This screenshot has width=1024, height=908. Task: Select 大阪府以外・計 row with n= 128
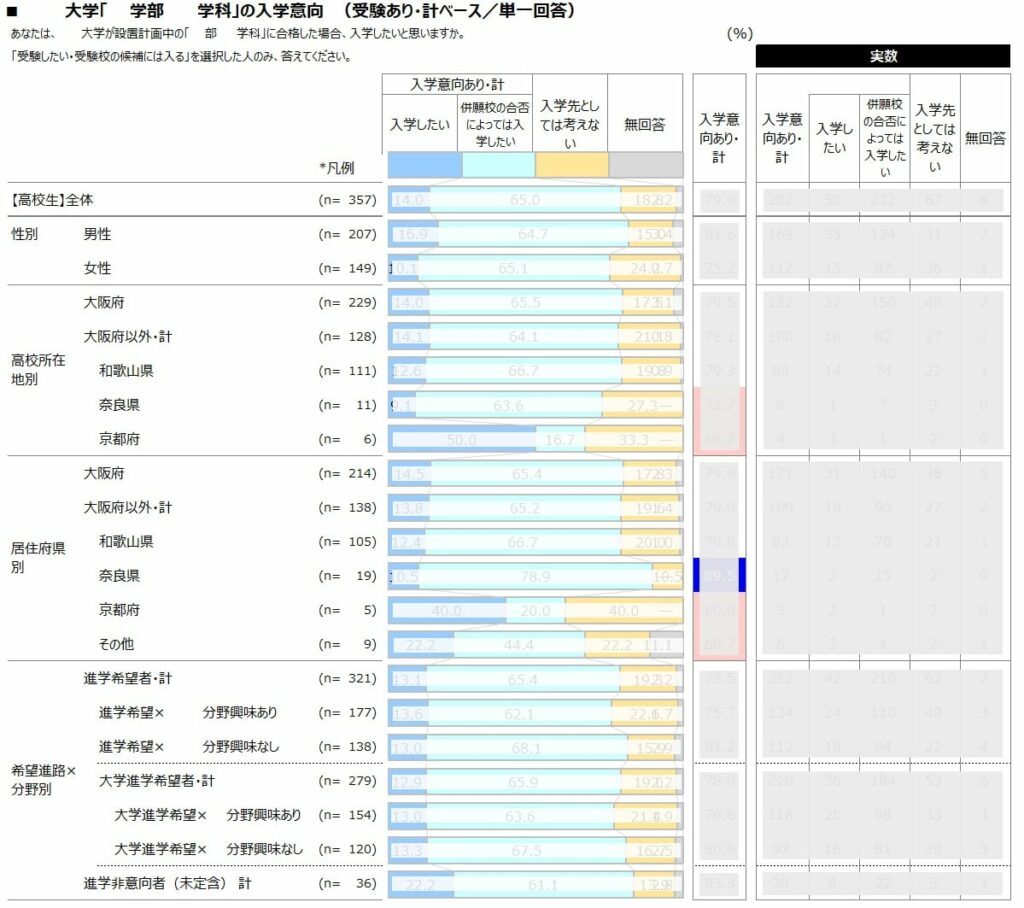pyautogui.click(x=127, y=336)
